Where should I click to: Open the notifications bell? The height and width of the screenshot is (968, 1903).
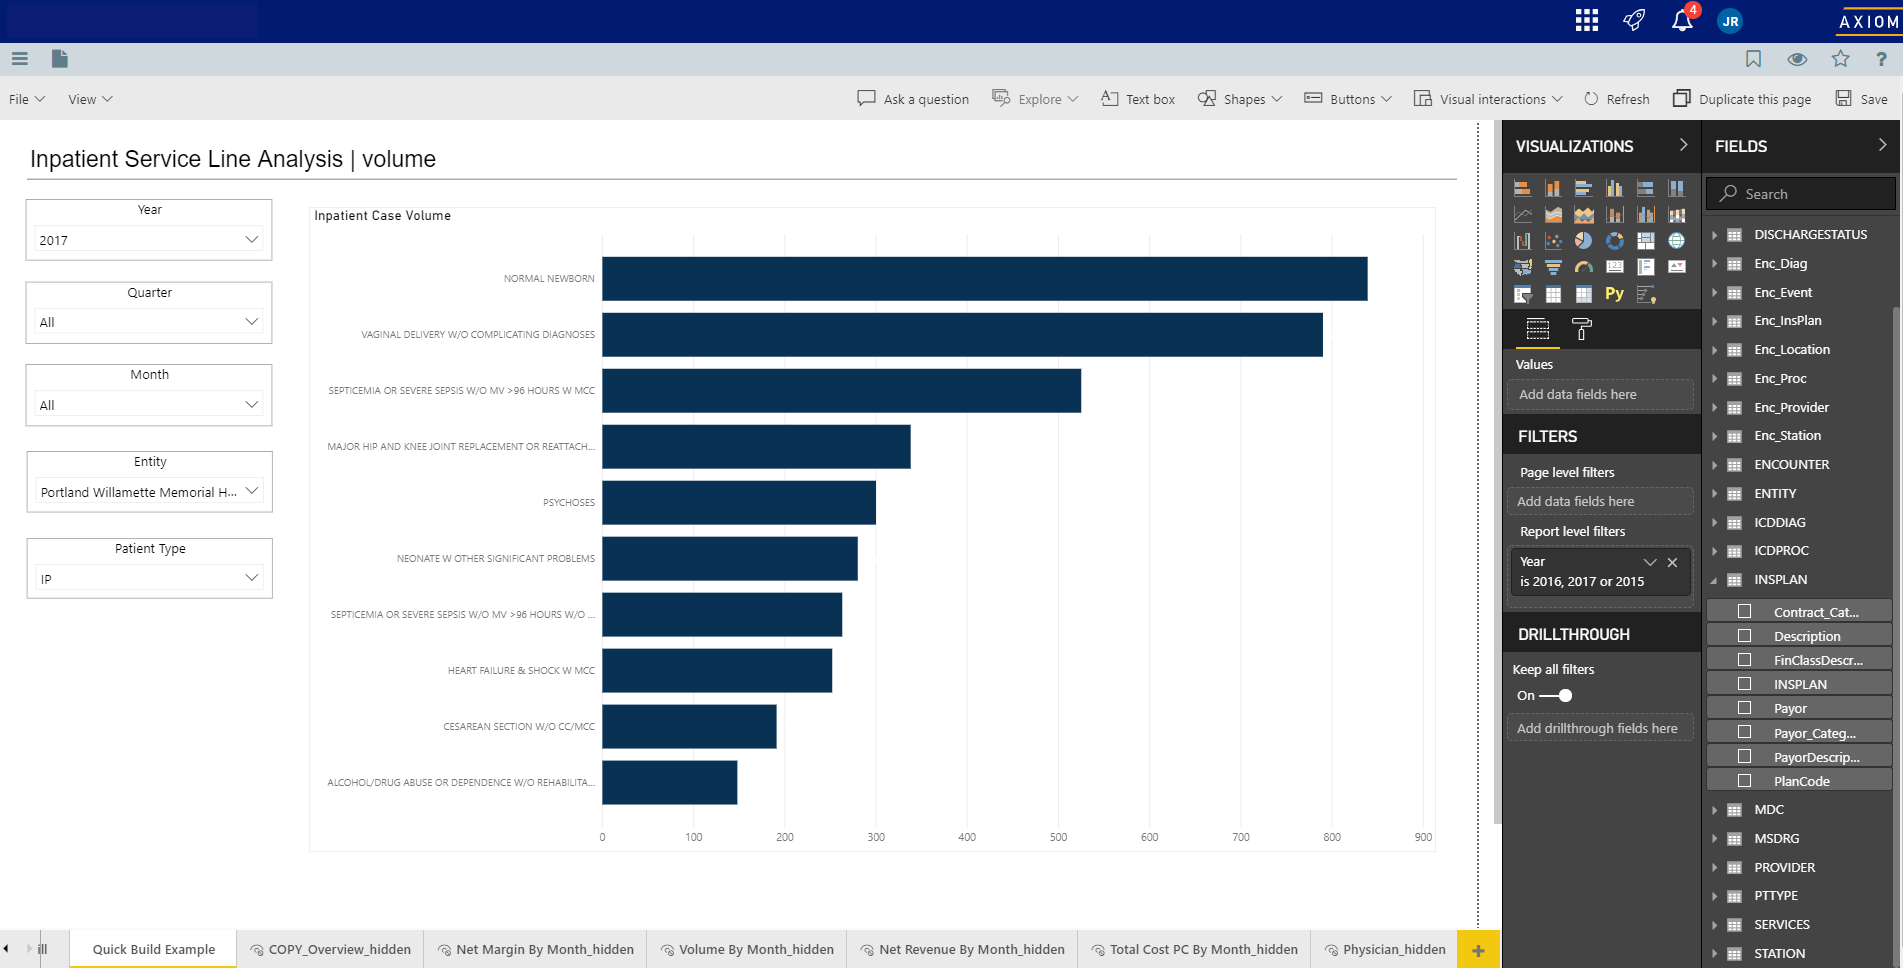(1682, 21)
